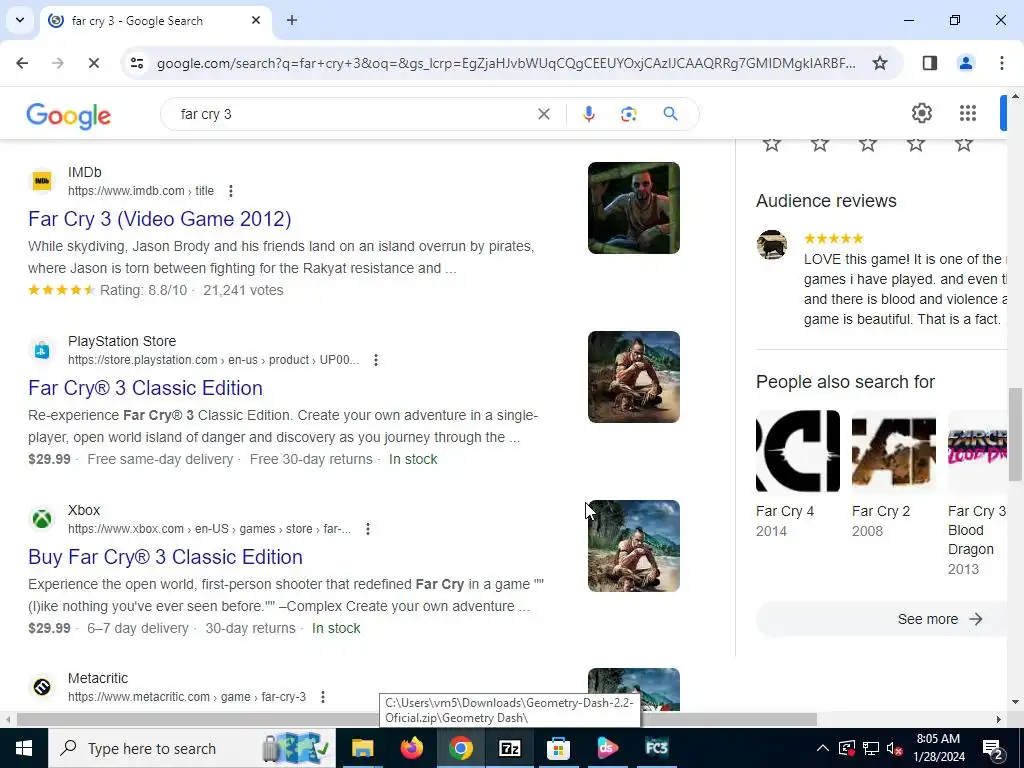This screenshot has height=768, width=1024.
Task: Click the page vertical scrollbar thumb
Action: tap(1014, 434)
